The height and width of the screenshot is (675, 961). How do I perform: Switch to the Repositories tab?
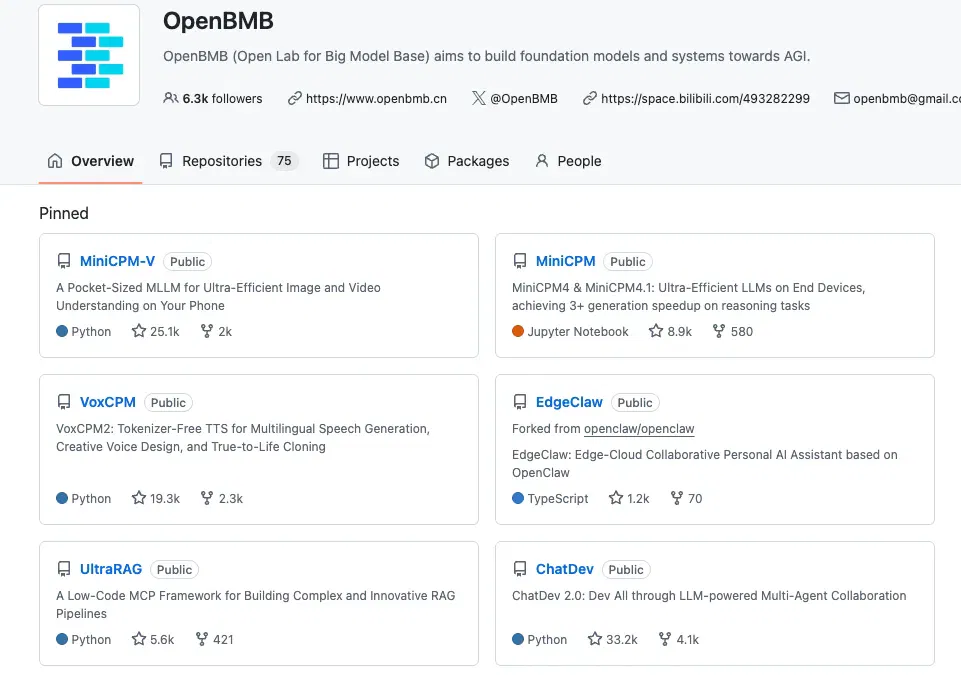coord(228,161)
